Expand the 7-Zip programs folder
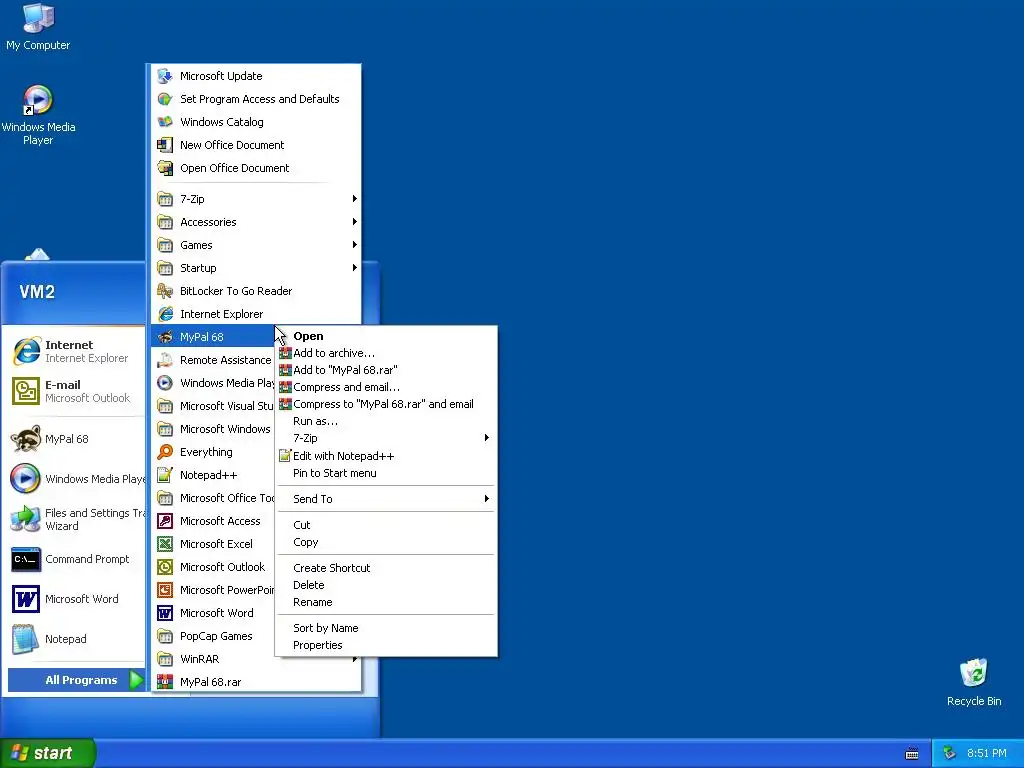 257,199
